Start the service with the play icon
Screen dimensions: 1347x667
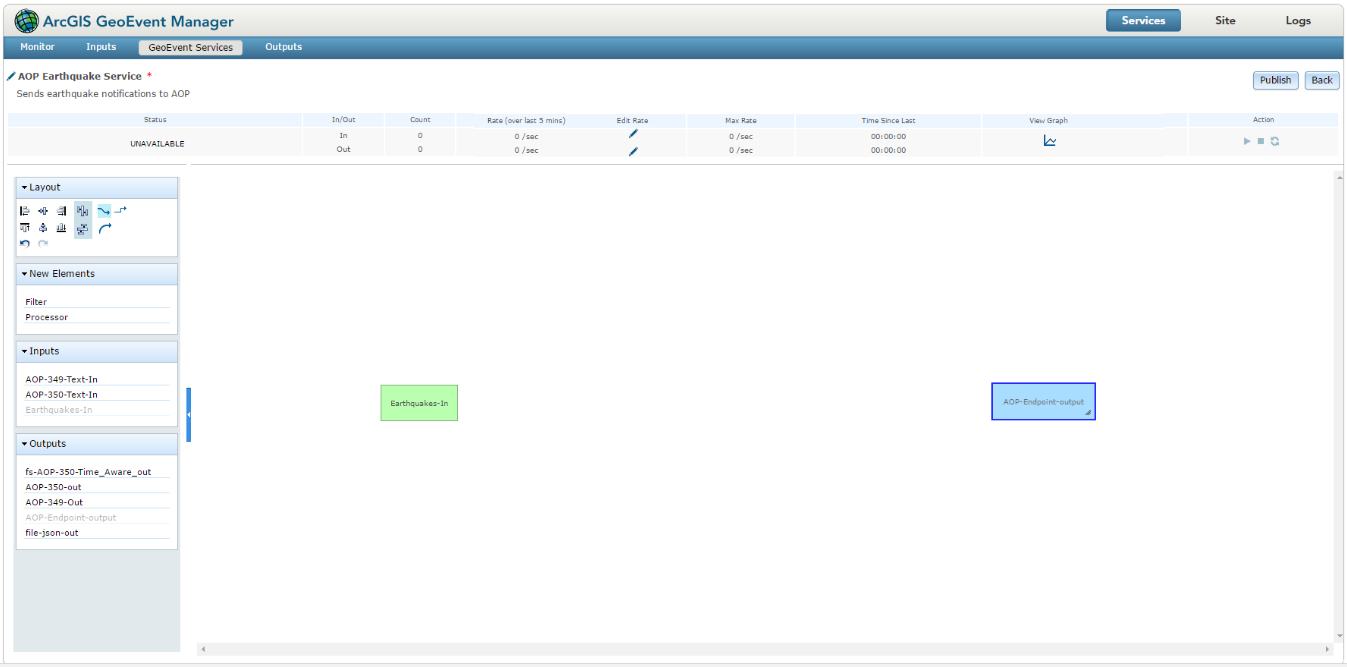1247,141
